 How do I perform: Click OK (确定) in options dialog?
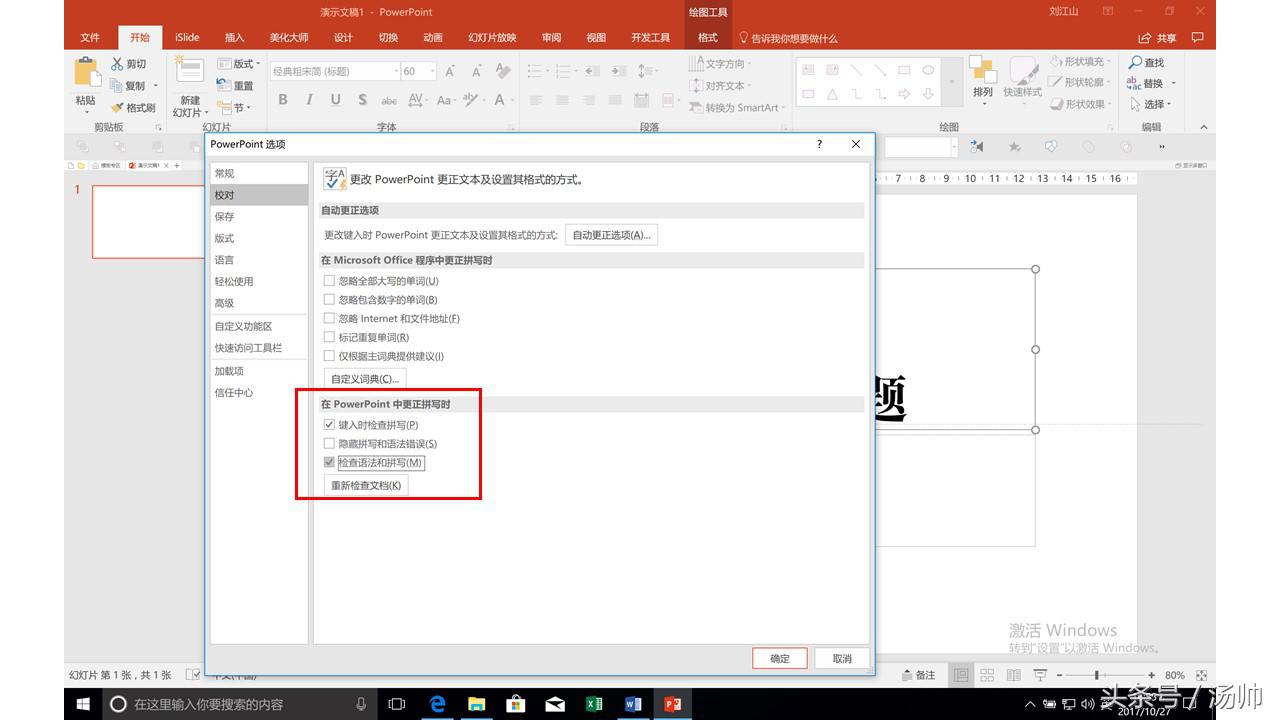780,658
